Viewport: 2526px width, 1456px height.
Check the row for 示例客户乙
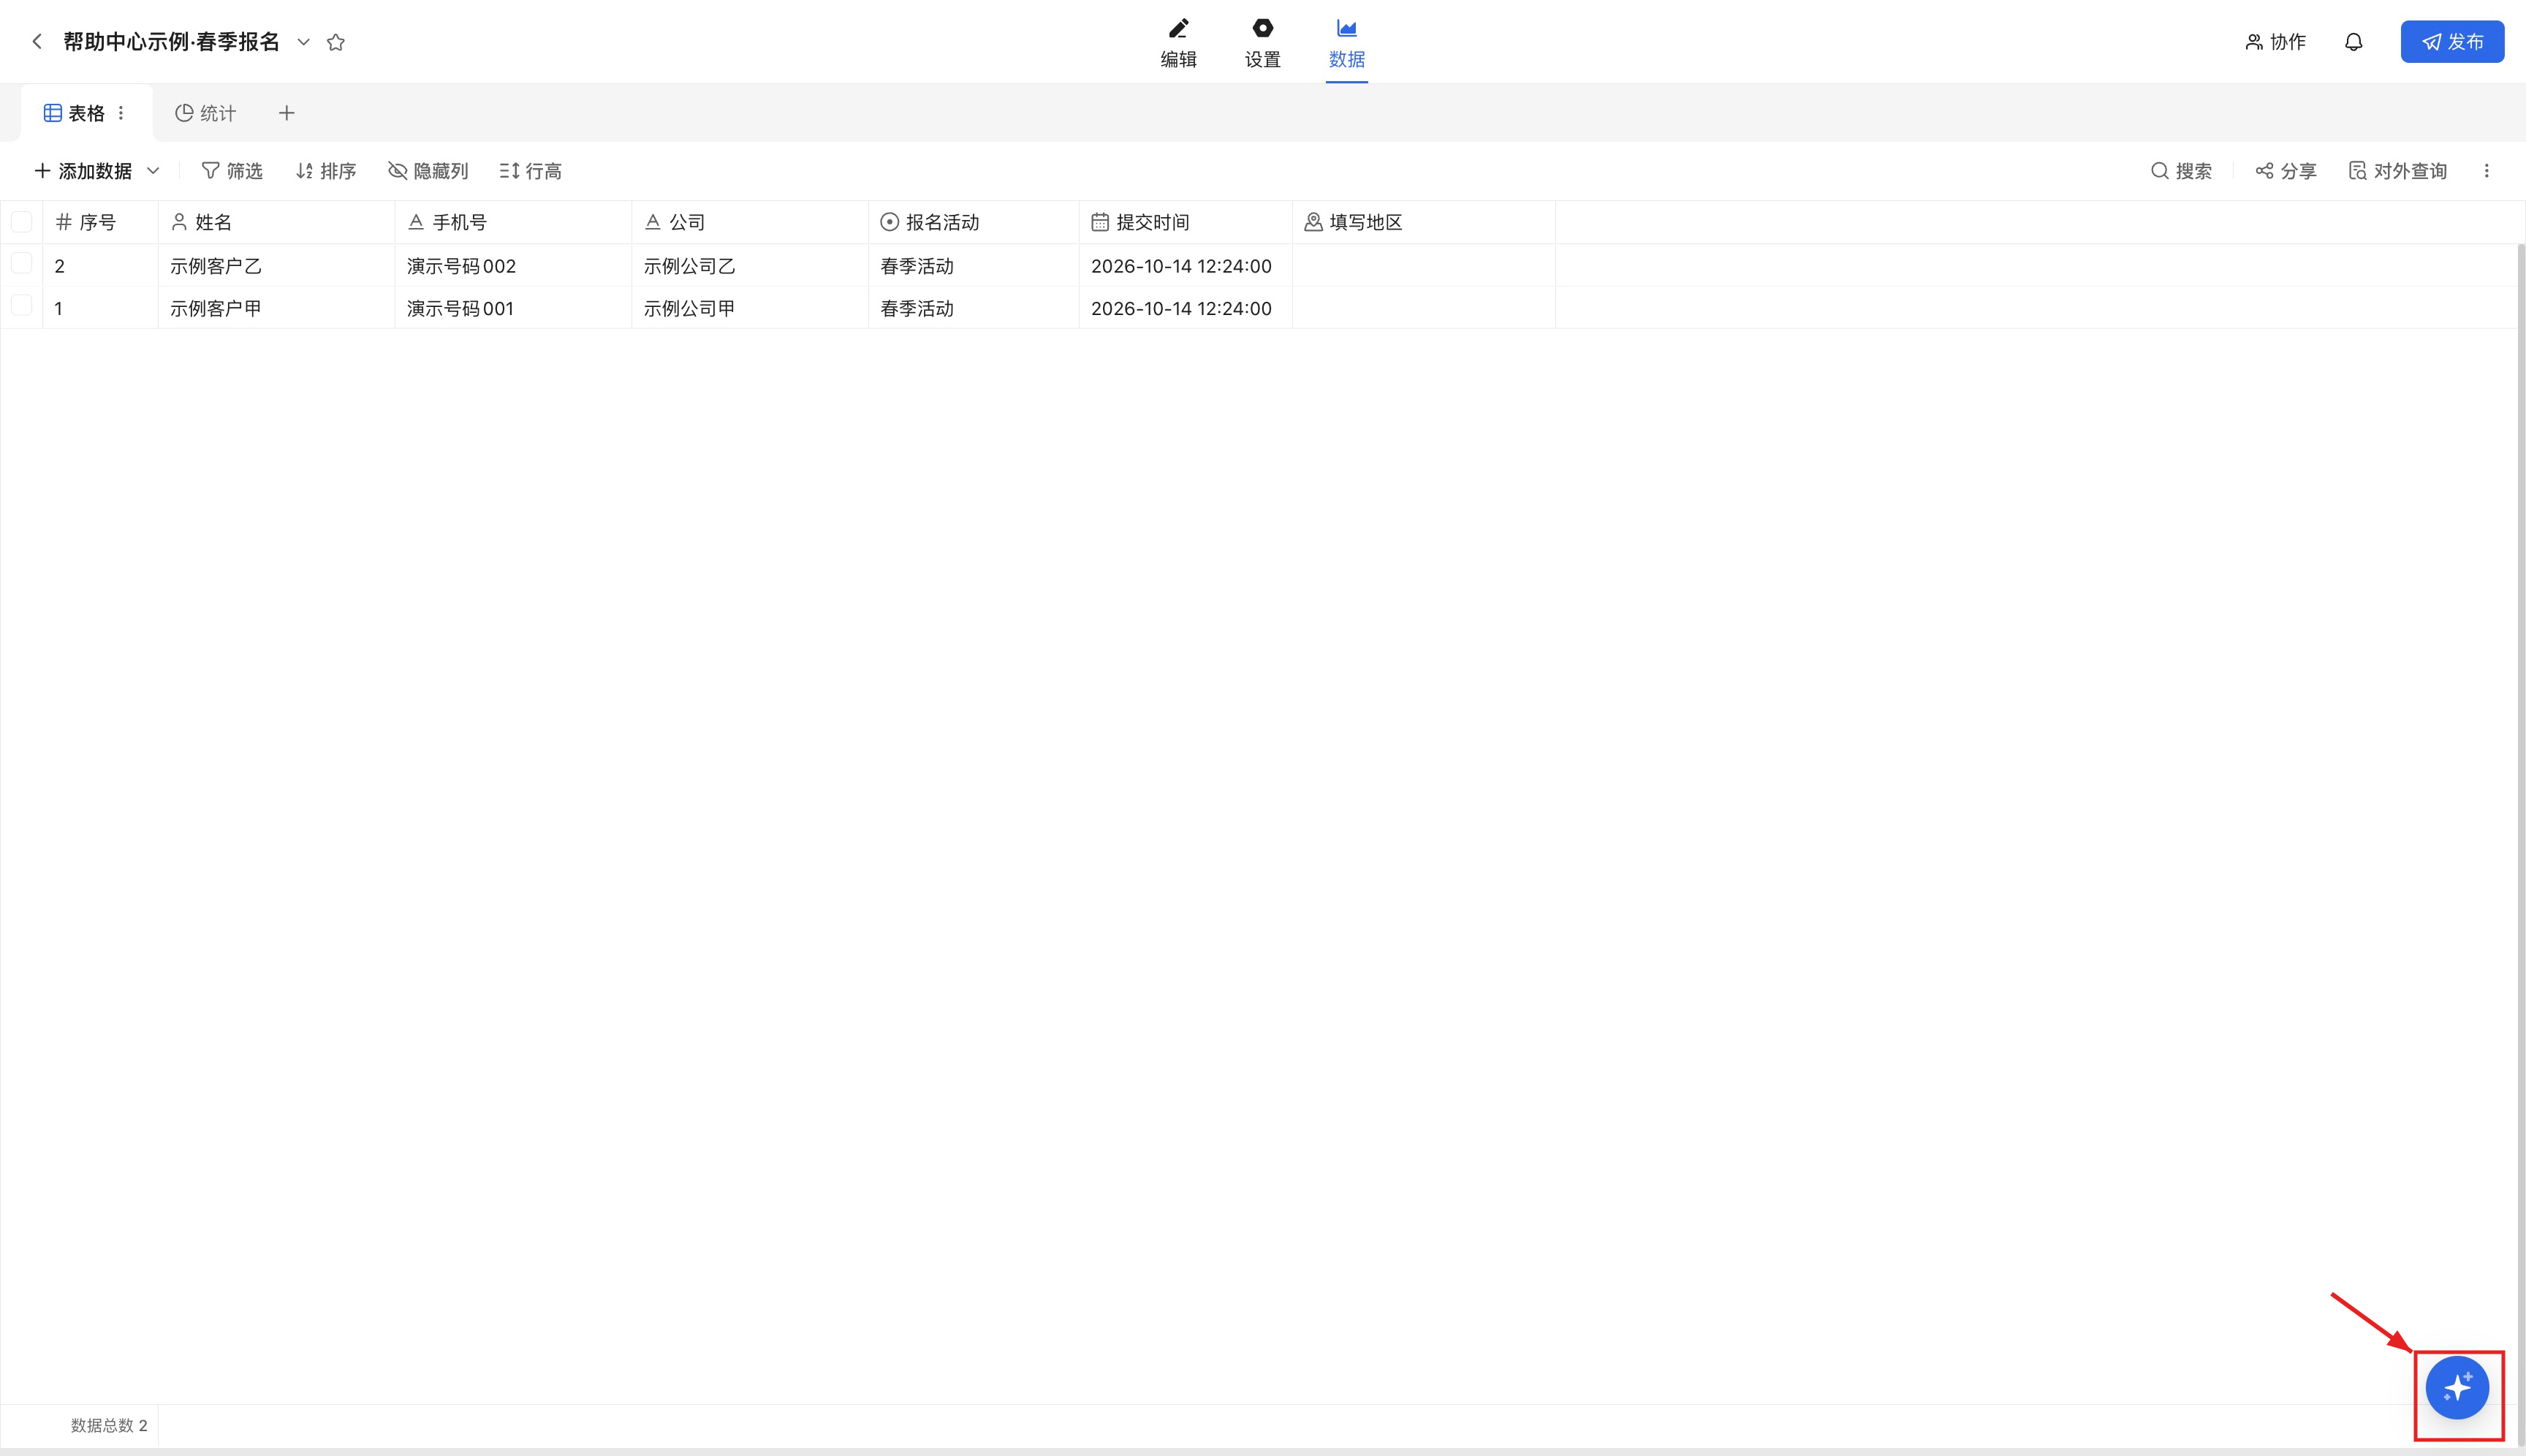point(21,264)
